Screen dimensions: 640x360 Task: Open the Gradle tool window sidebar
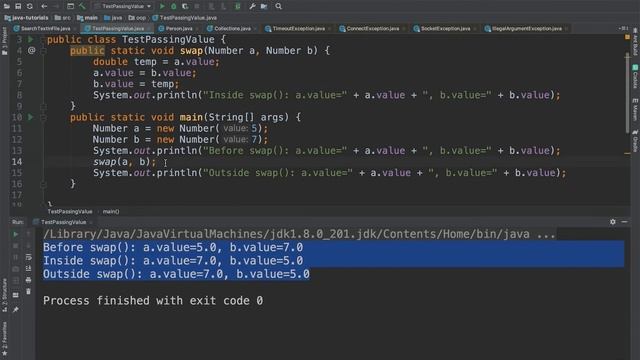(x=636, y=141)
